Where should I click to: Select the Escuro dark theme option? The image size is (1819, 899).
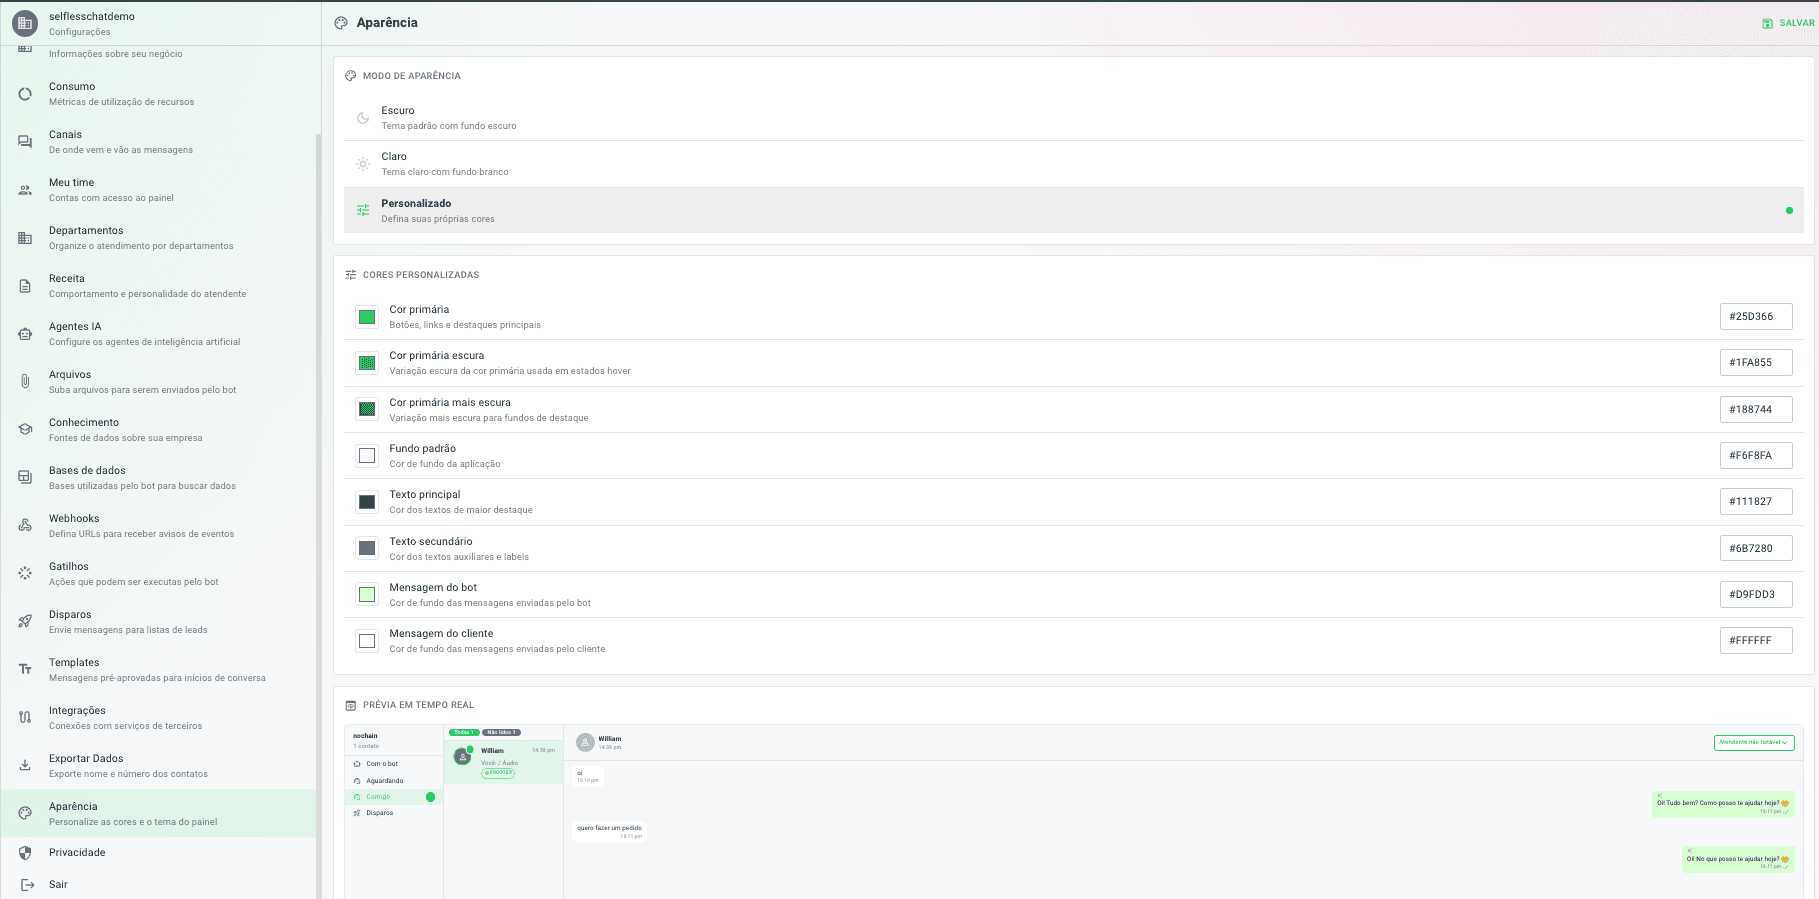point(1073,118)
